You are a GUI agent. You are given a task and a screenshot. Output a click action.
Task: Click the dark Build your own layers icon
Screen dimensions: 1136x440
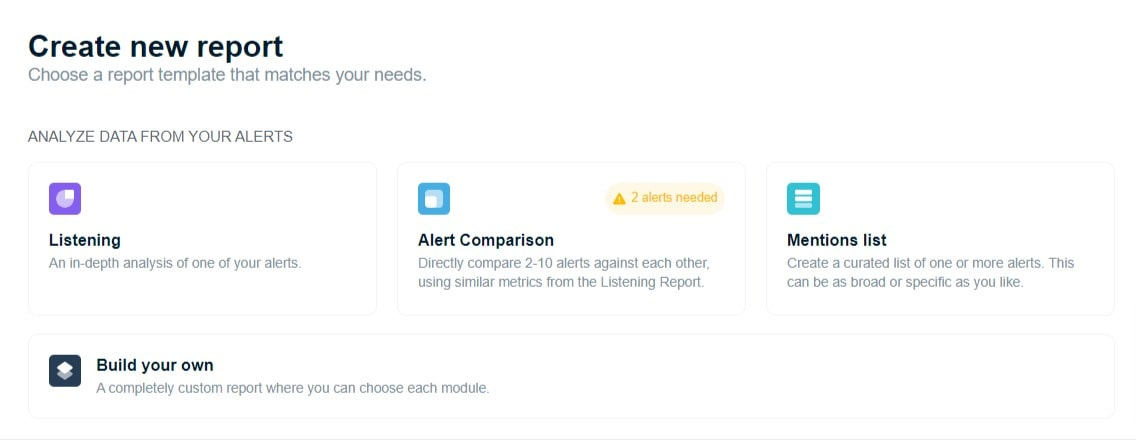(64, 370)
